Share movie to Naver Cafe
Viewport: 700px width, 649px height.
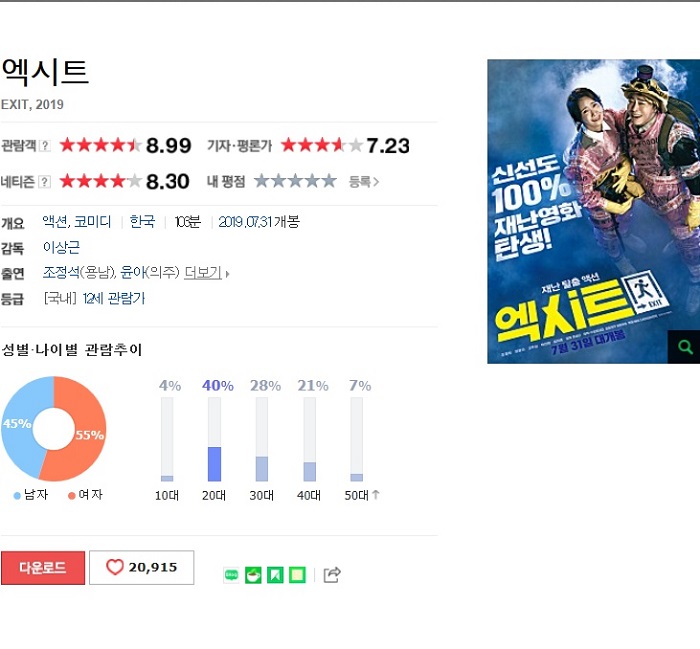tap(253, 575)
